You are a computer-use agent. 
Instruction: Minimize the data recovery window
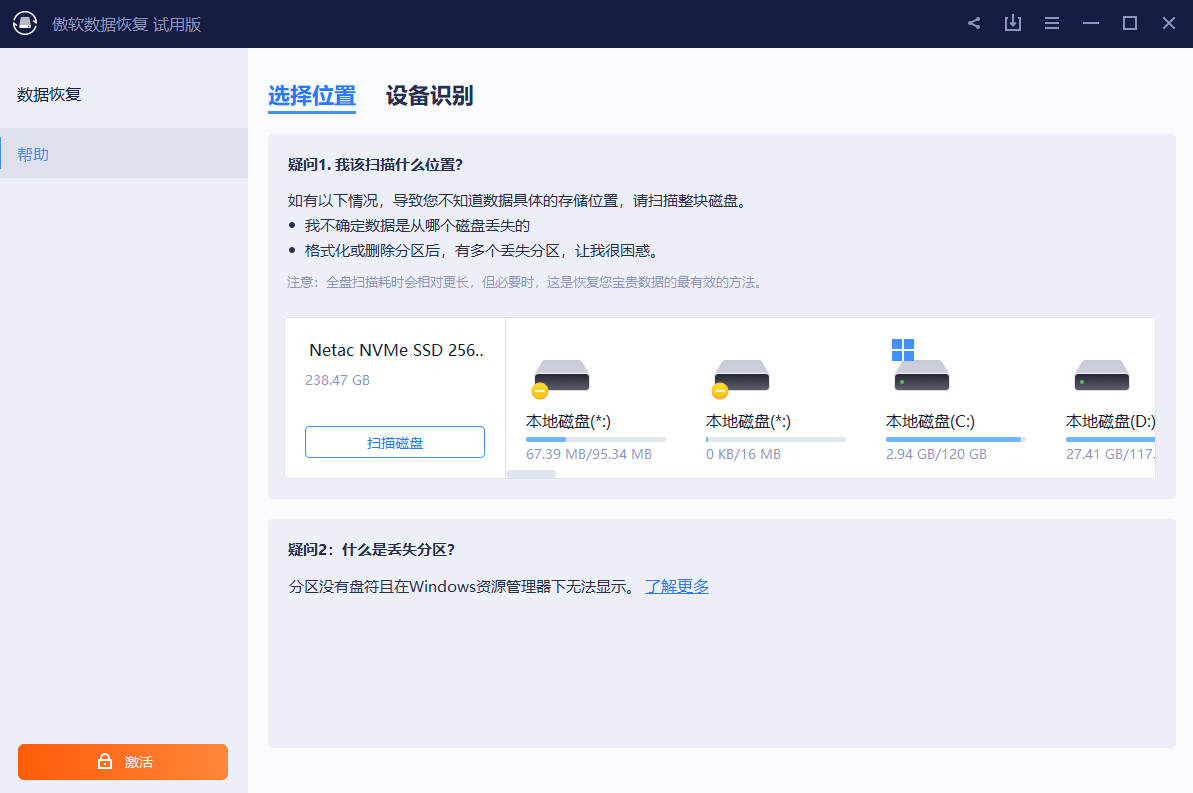1091,24
